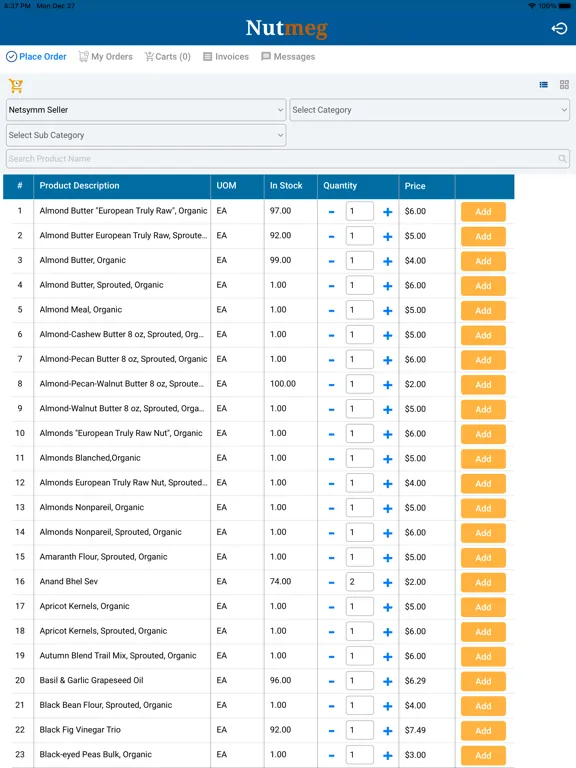Sort by Price column header
Image resolution: width=576 pixels, height=768 pixels.
coord(415,186)
